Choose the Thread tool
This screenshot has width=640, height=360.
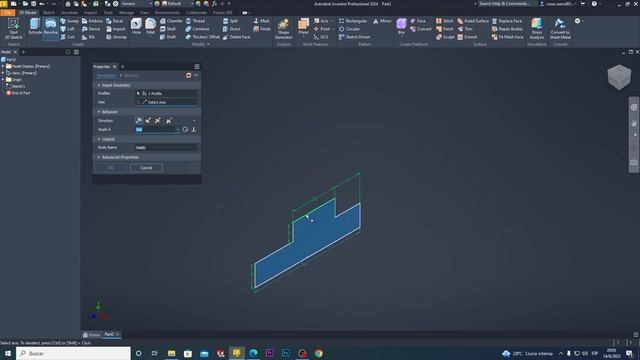(196, 21)
